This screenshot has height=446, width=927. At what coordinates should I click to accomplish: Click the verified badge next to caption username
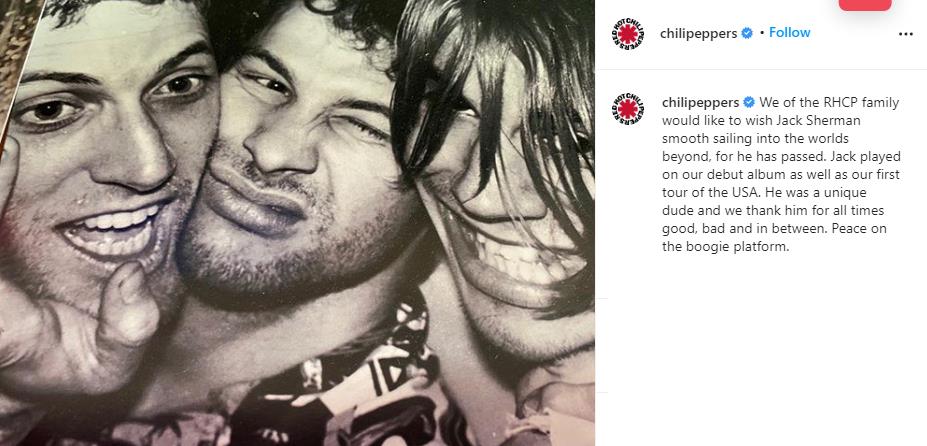coord(748,102)
